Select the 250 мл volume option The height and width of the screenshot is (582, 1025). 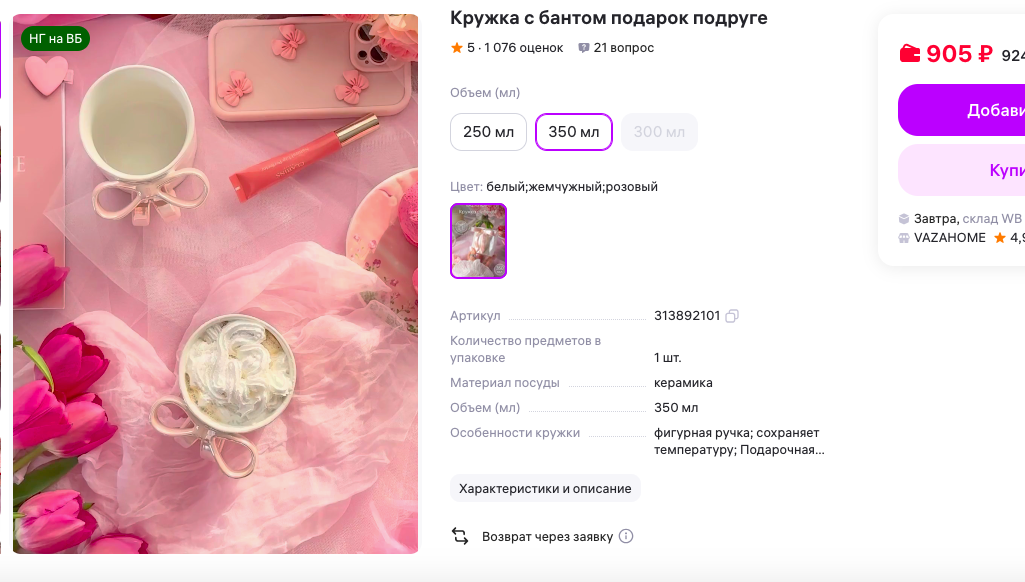coord(488,132)
